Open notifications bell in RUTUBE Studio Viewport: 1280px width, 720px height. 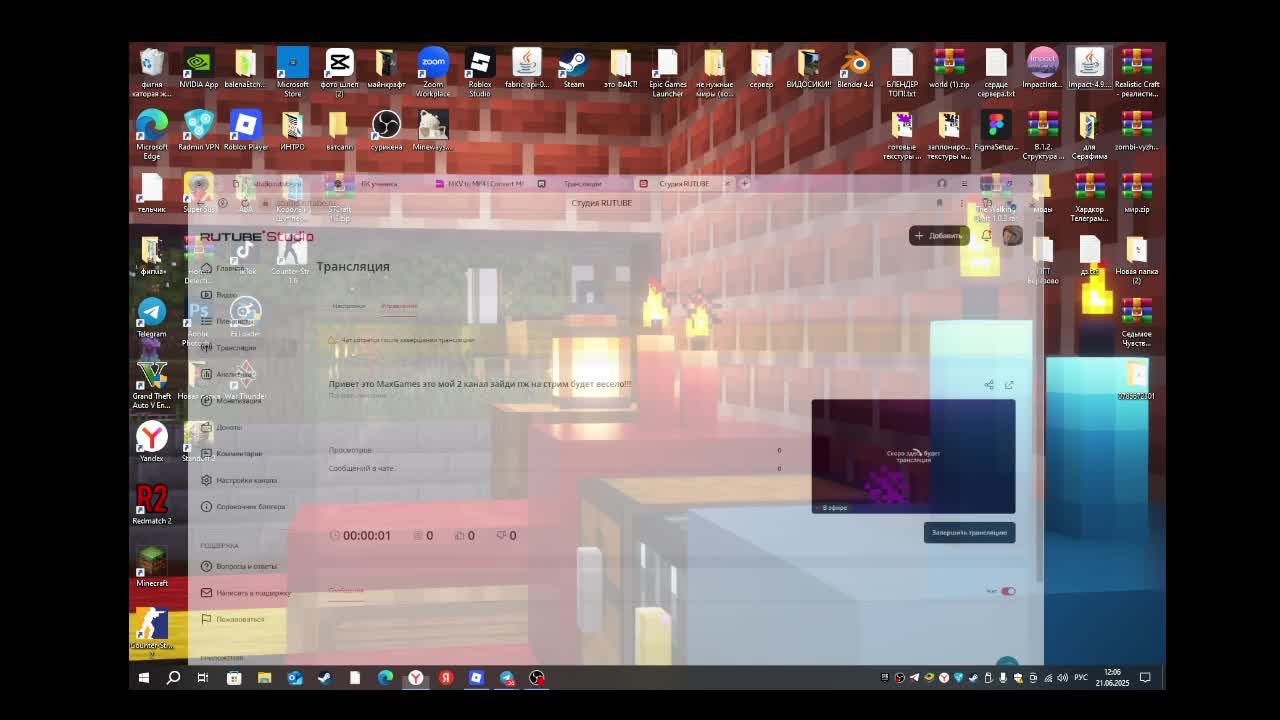point(987,236)
